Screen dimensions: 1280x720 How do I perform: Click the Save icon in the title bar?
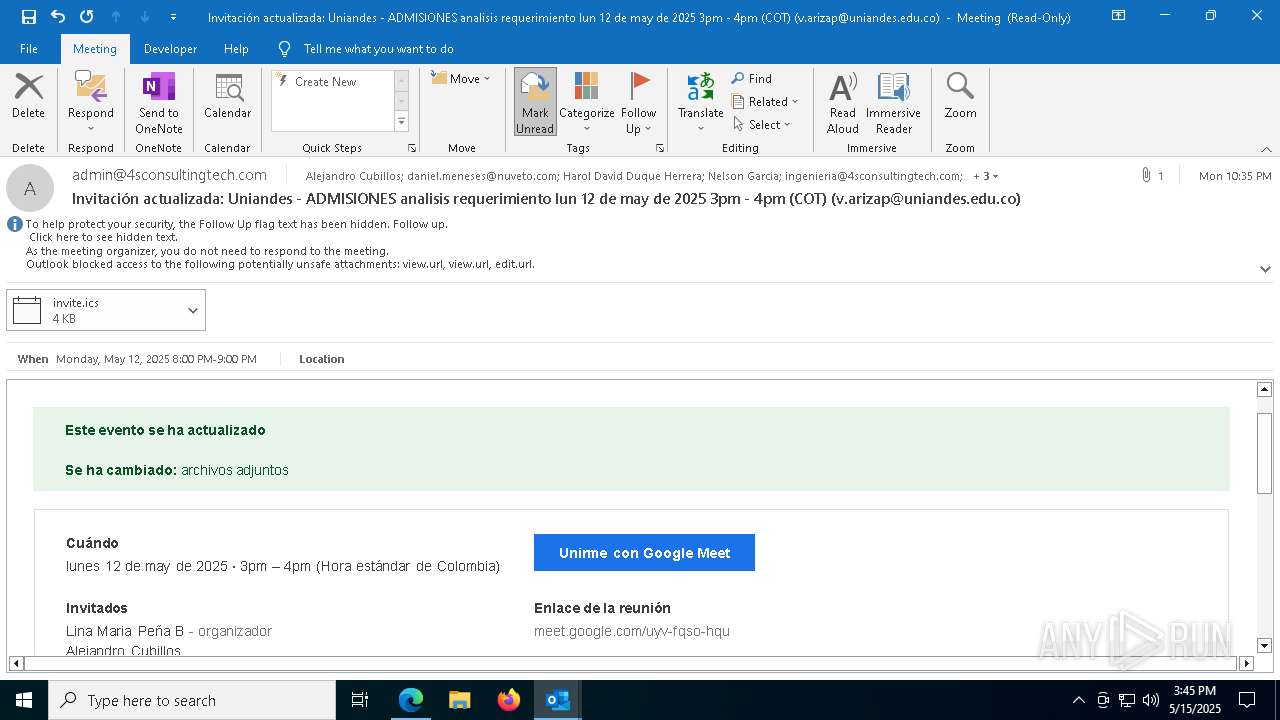tap(29, 17)
